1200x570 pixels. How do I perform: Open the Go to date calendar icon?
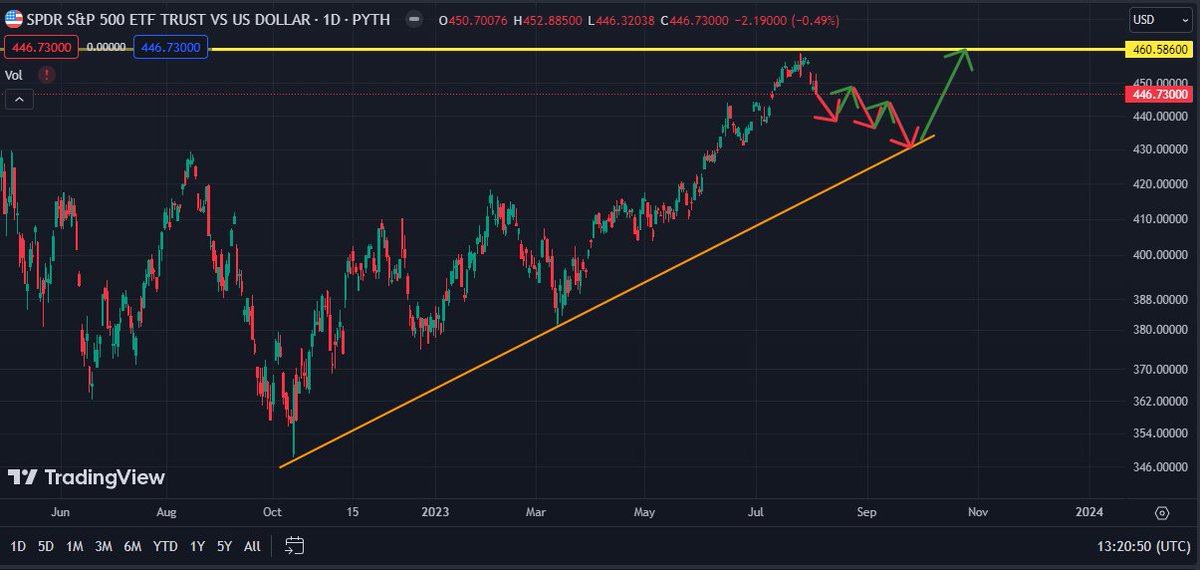pos(294,546)
